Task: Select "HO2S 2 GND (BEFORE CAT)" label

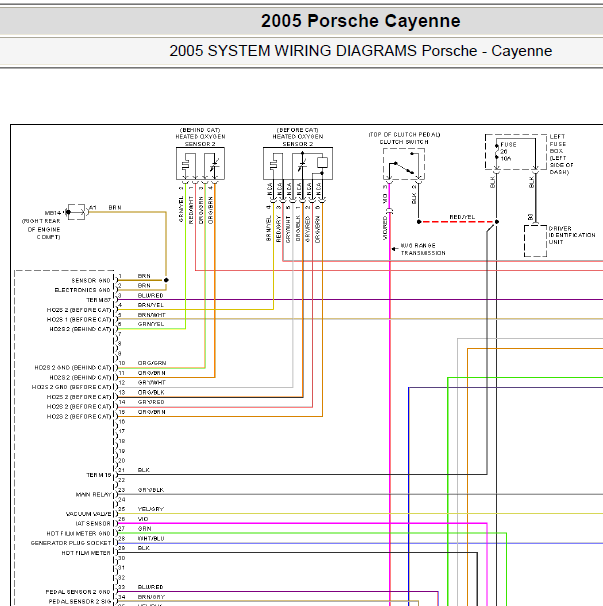Action: point(72,387)
